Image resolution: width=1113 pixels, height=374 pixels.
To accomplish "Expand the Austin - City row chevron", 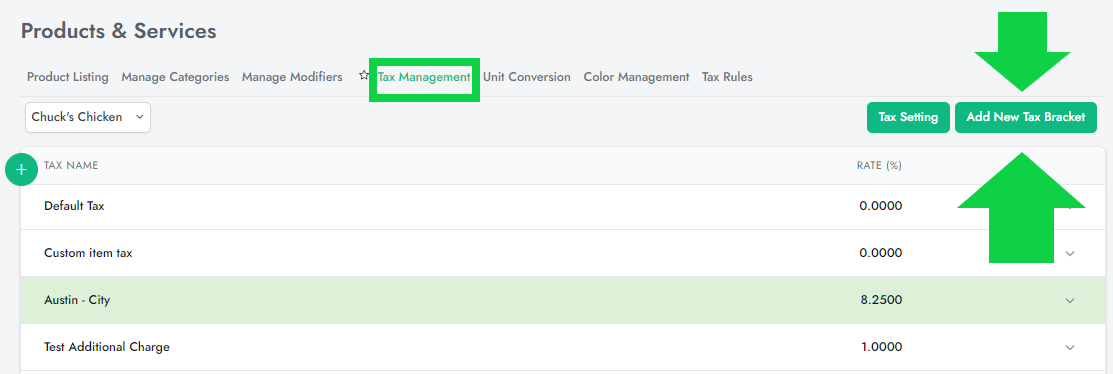I will (x=1070, y=300).
